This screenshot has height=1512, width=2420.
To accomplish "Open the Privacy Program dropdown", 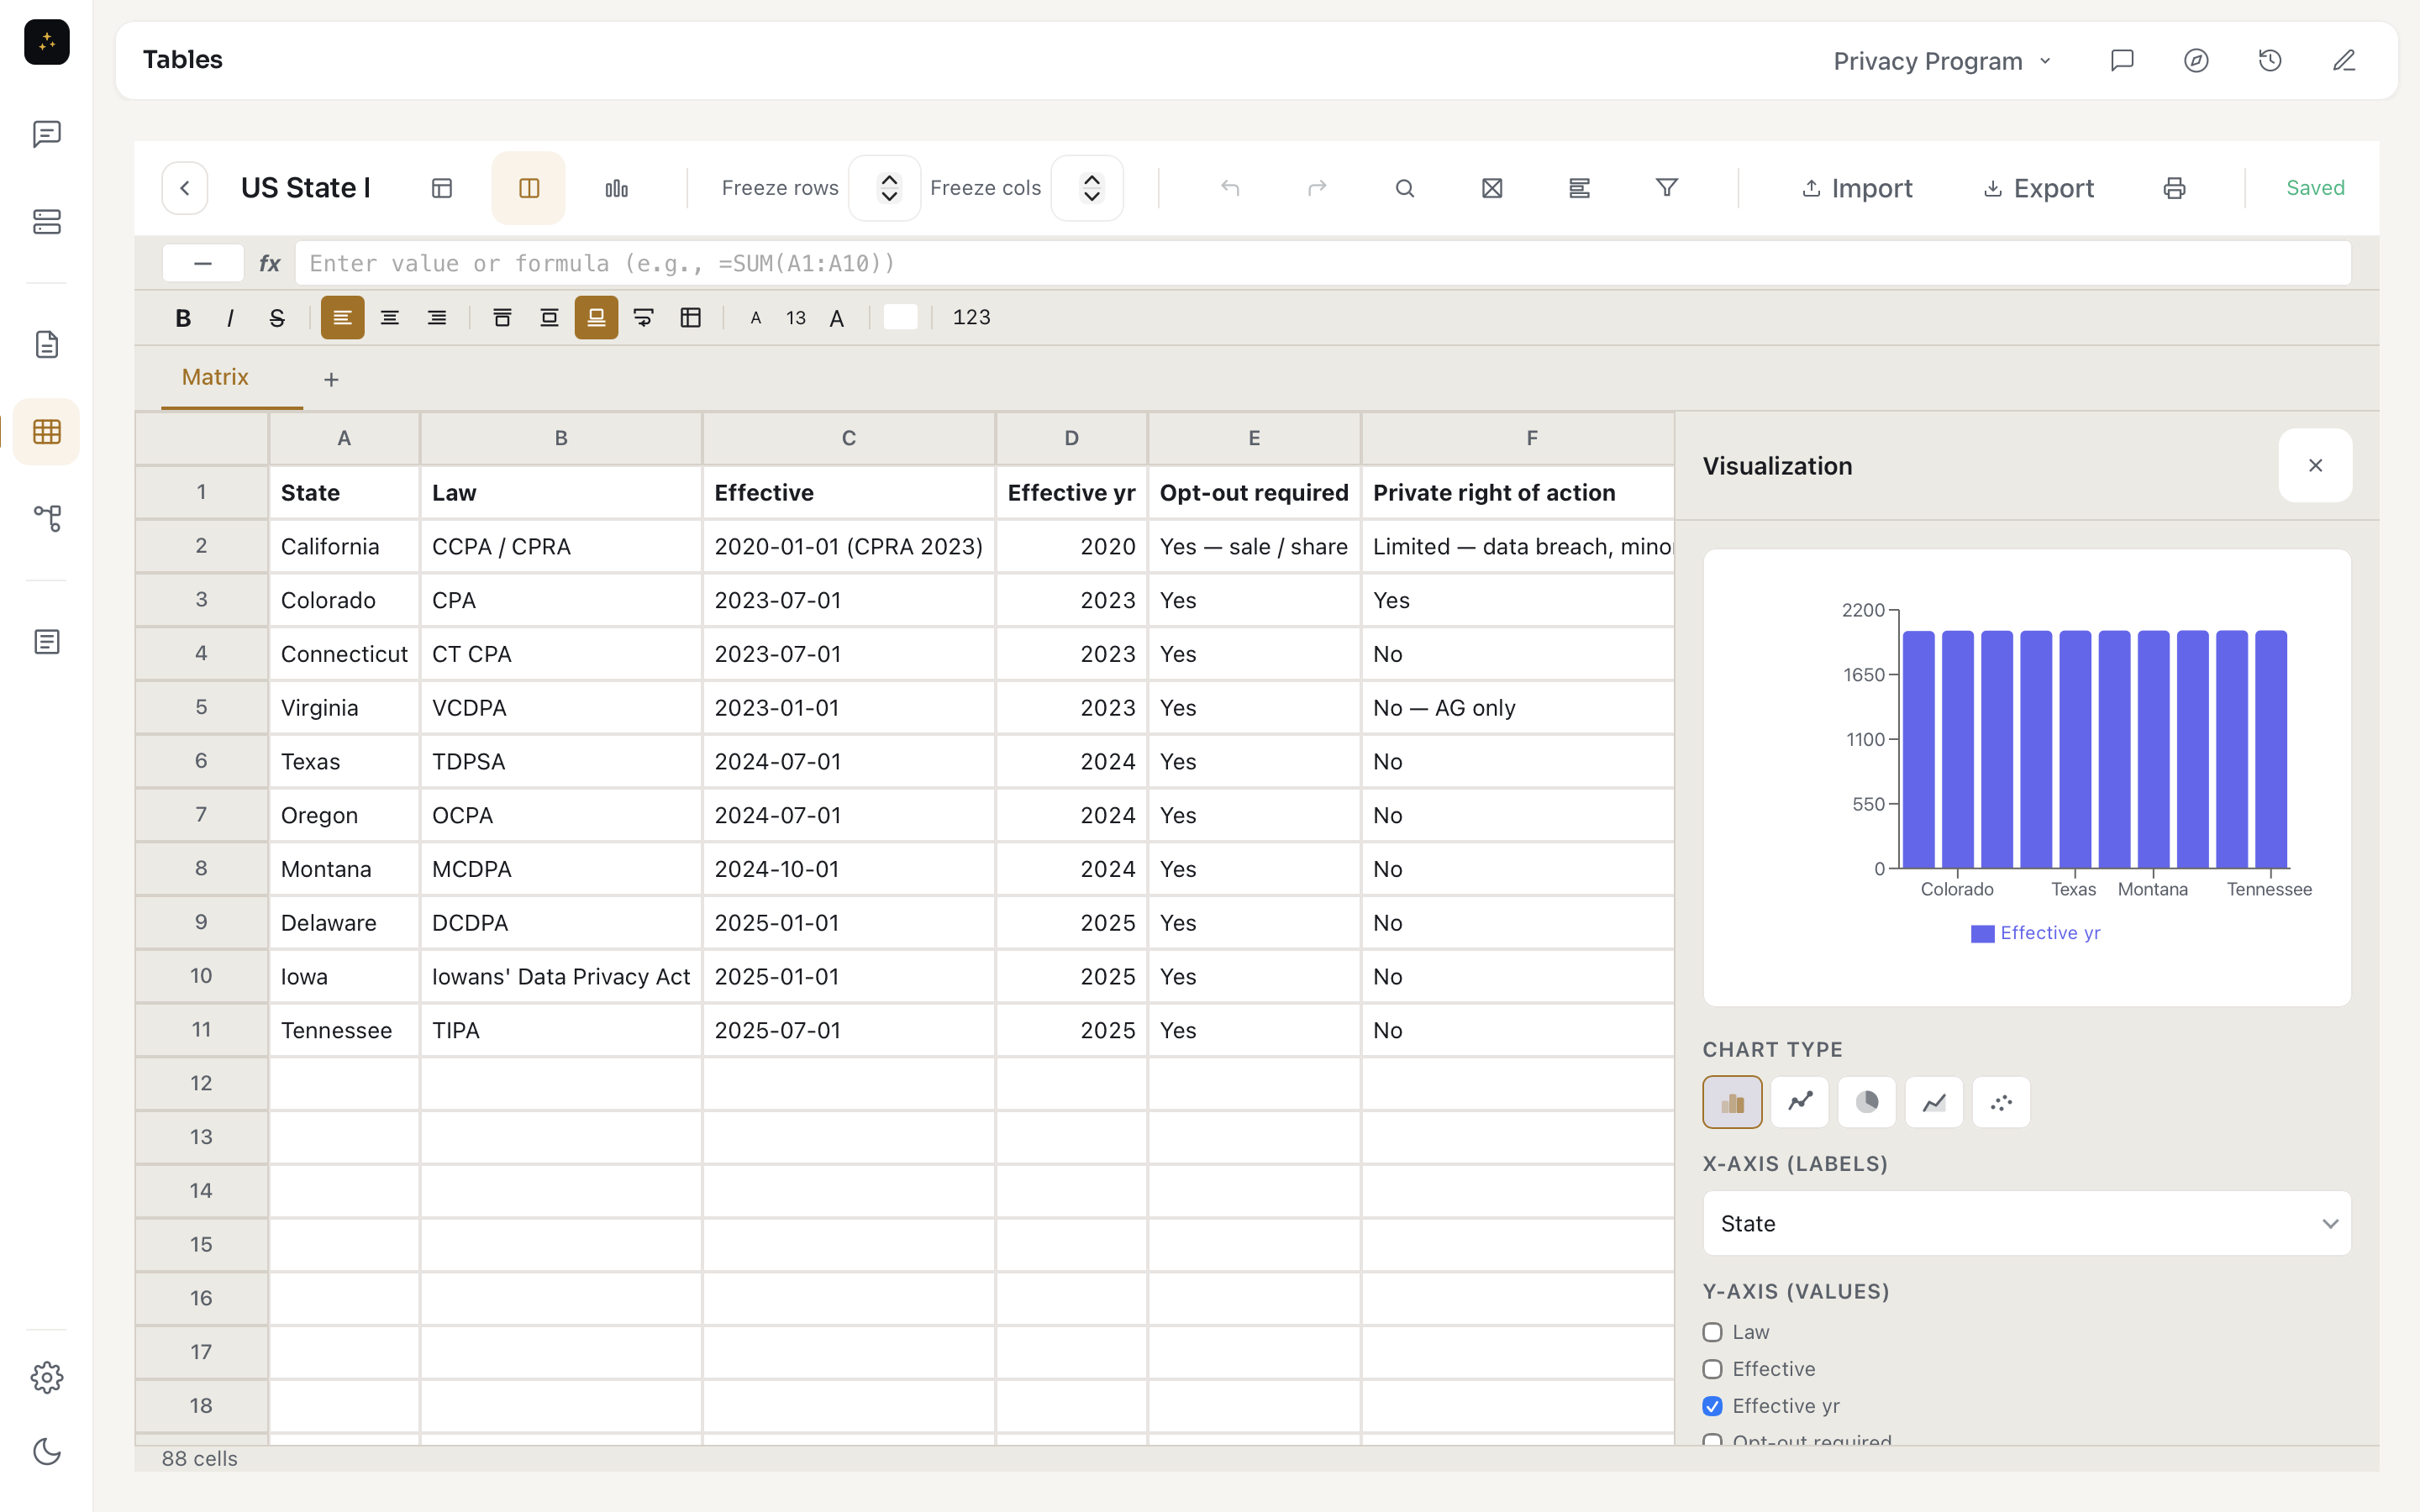I will click(1942, 61).
